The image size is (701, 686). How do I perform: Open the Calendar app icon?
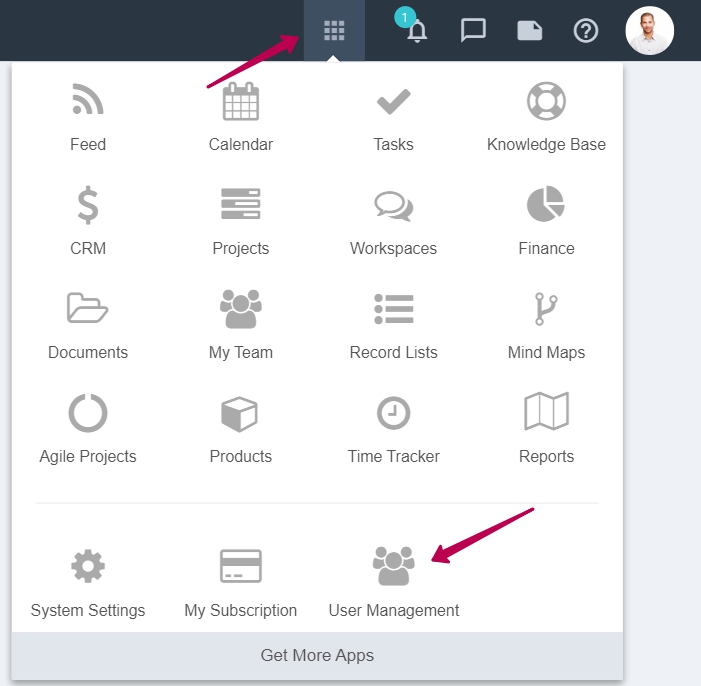241,101
